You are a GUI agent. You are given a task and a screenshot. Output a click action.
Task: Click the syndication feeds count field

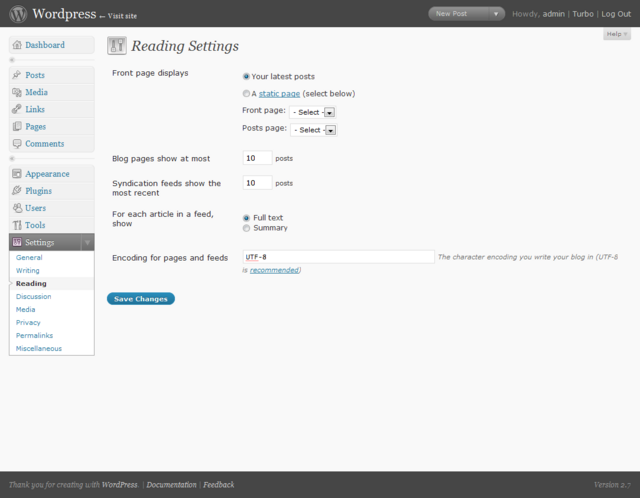pyautogui.click(x=257, y=183)
